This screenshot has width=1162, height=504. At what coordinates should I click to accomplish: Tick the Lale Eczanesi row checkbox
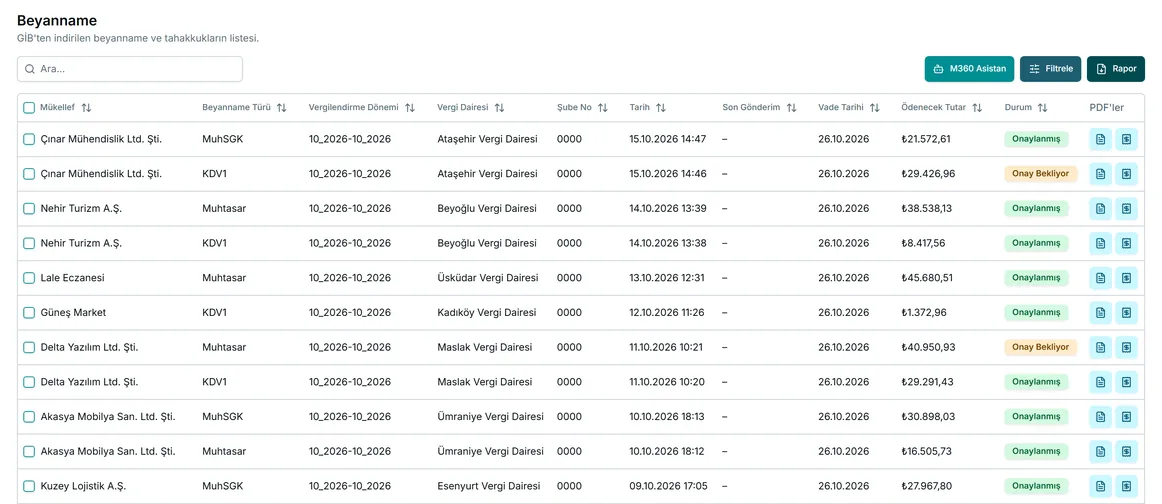click(29, 278)
